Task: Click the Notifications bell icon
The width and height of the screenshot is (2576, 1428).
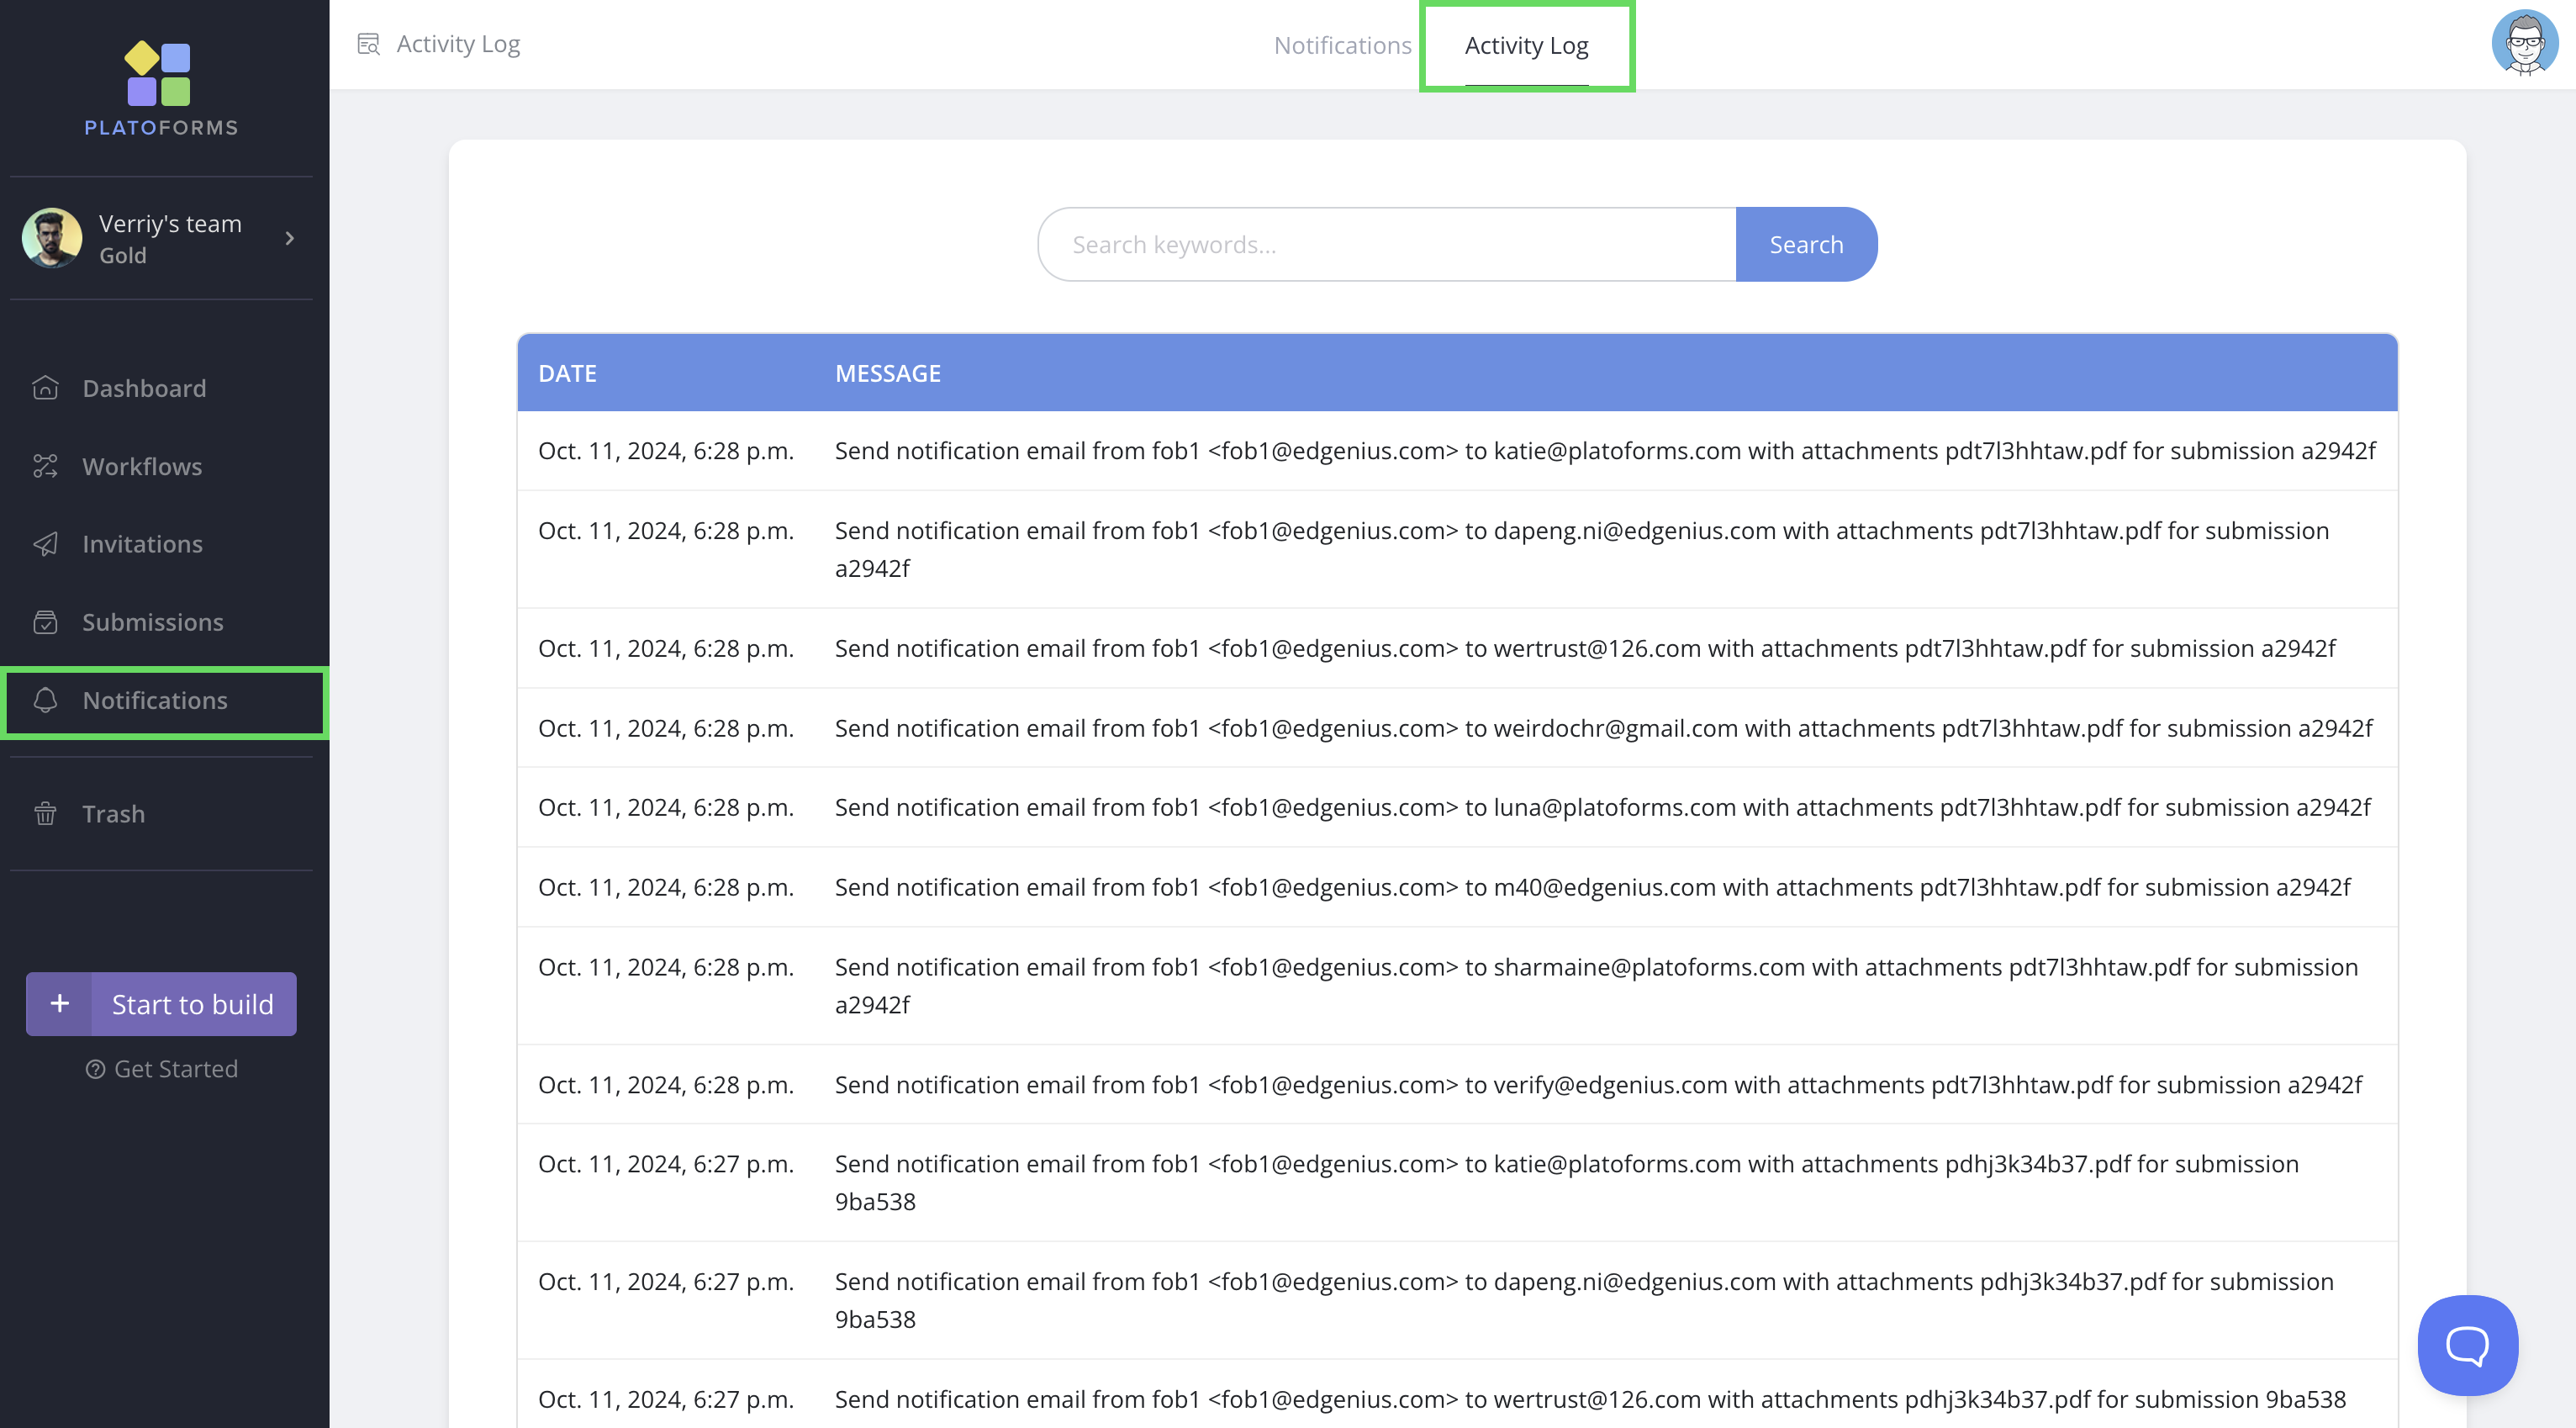Action: click(x=45, y=700)
